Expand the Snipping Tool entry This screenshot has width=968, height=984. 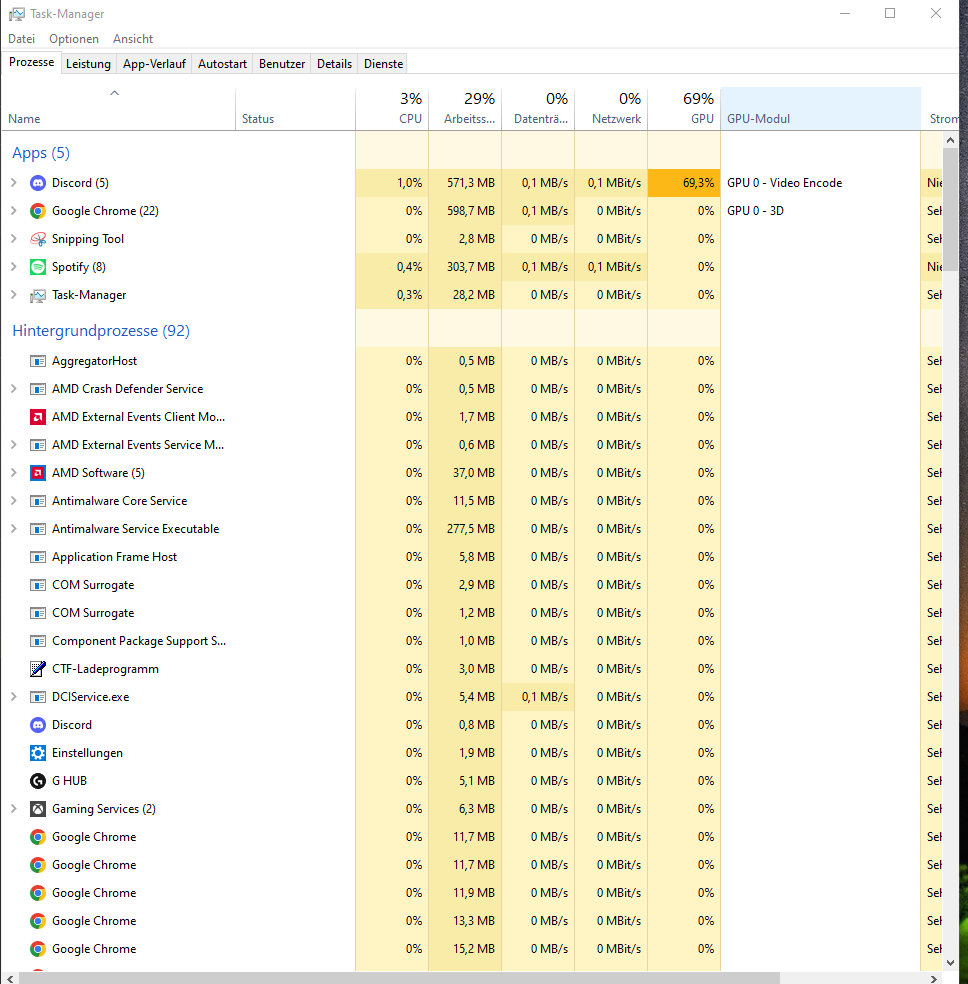(x=14, y=239)
